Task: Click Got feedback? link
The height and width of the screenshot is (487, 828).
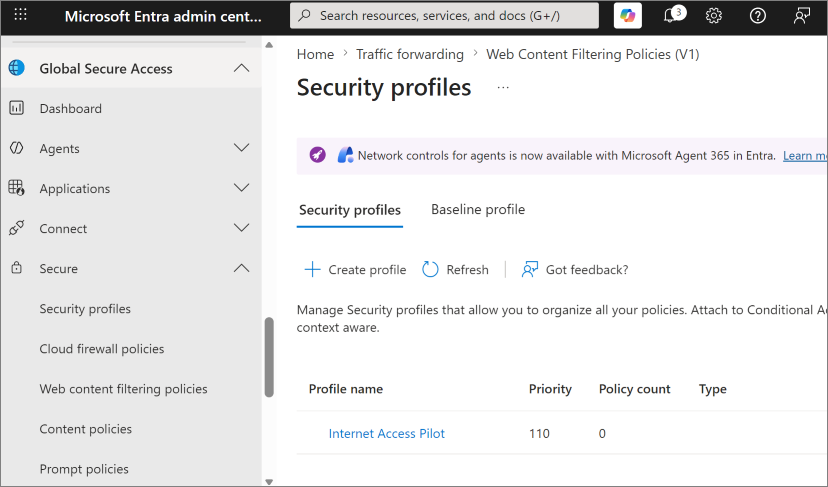Action: point(587,270)
